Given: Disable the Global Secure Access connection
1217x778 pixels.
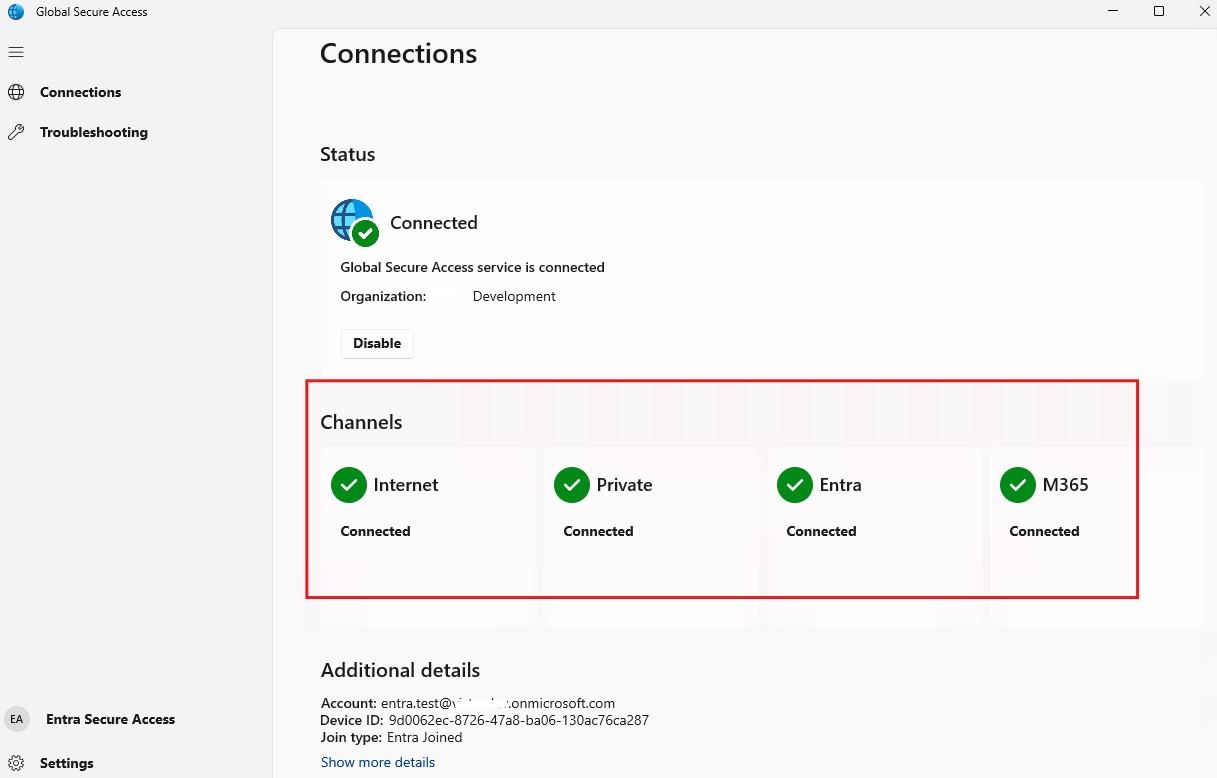Looking at the screenshot, I should pos(377,343).
